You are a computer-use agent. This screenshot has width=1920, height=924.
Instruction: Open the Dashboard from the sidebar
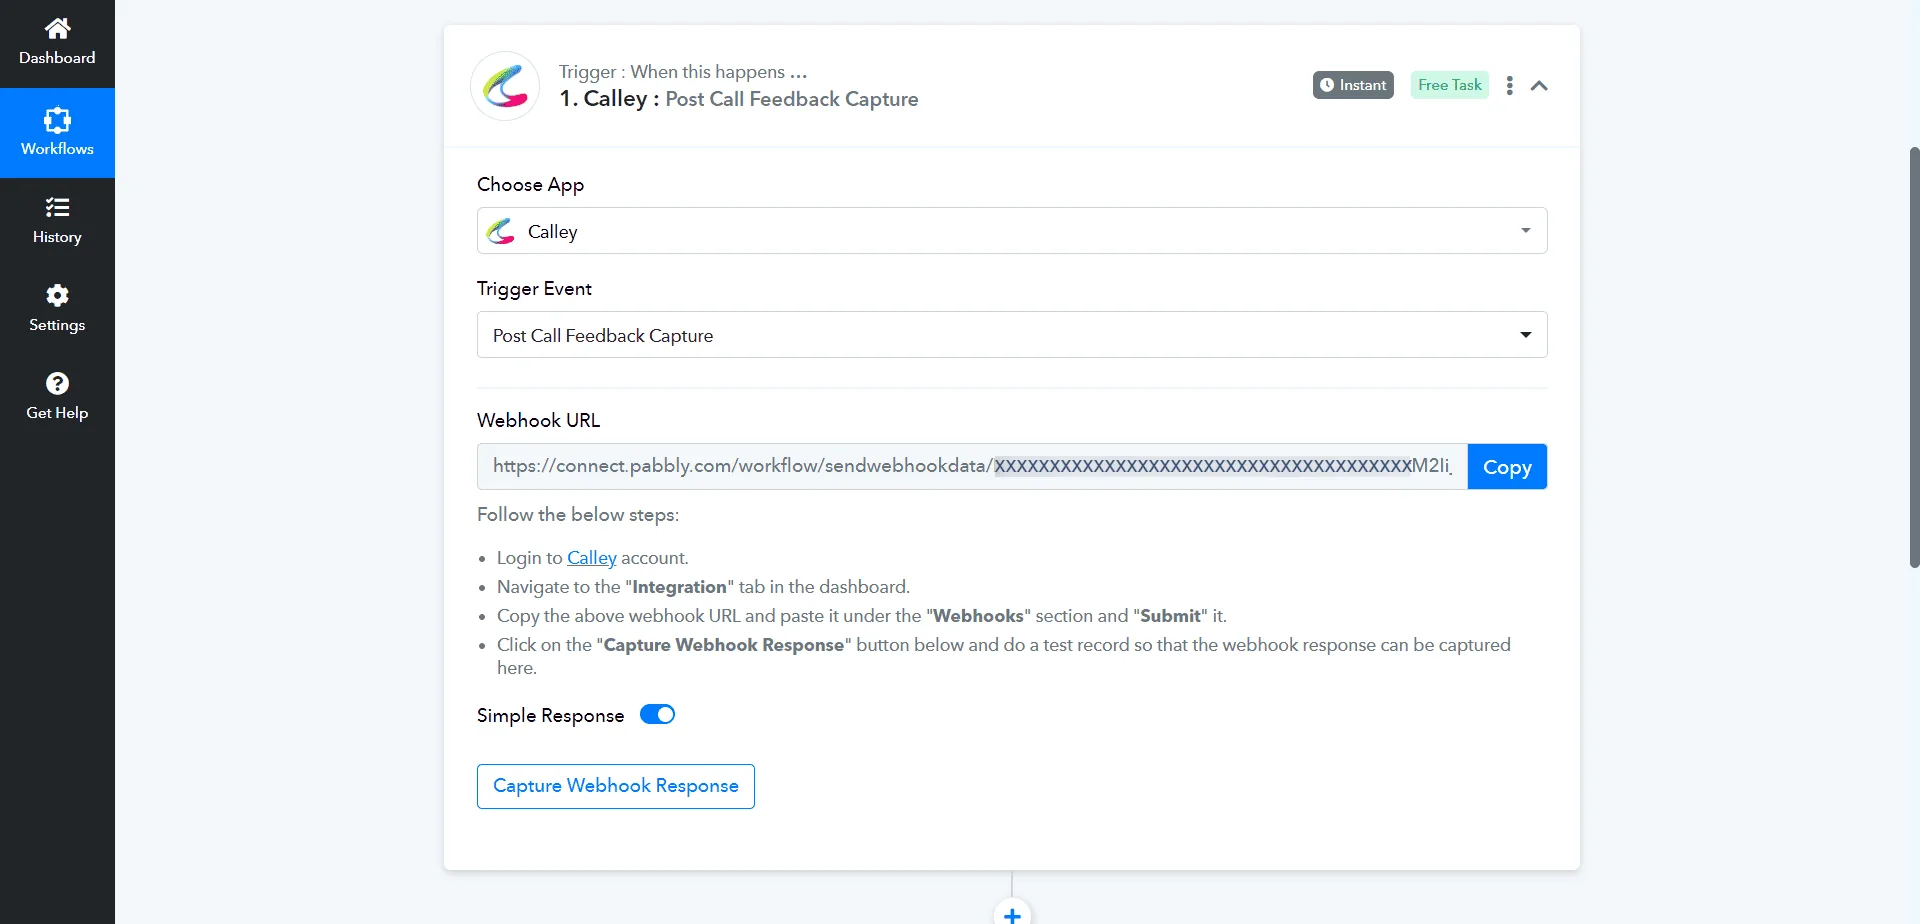(x=57, y=43)
